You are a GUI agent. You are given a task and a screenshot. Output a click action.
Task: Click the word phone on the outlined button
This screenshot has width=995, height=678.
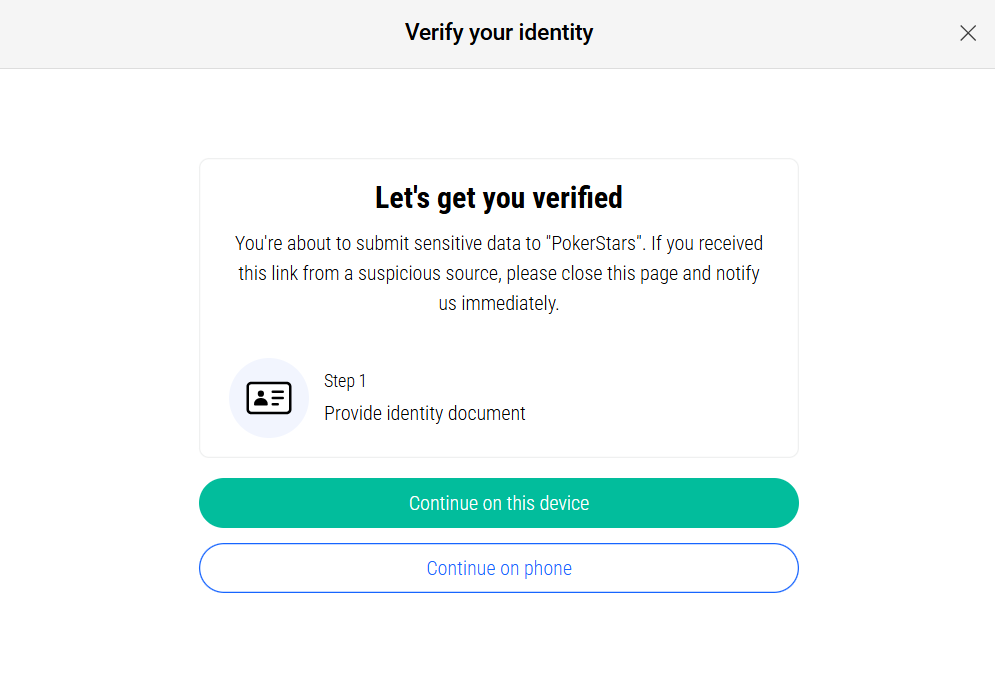(548, 568)
